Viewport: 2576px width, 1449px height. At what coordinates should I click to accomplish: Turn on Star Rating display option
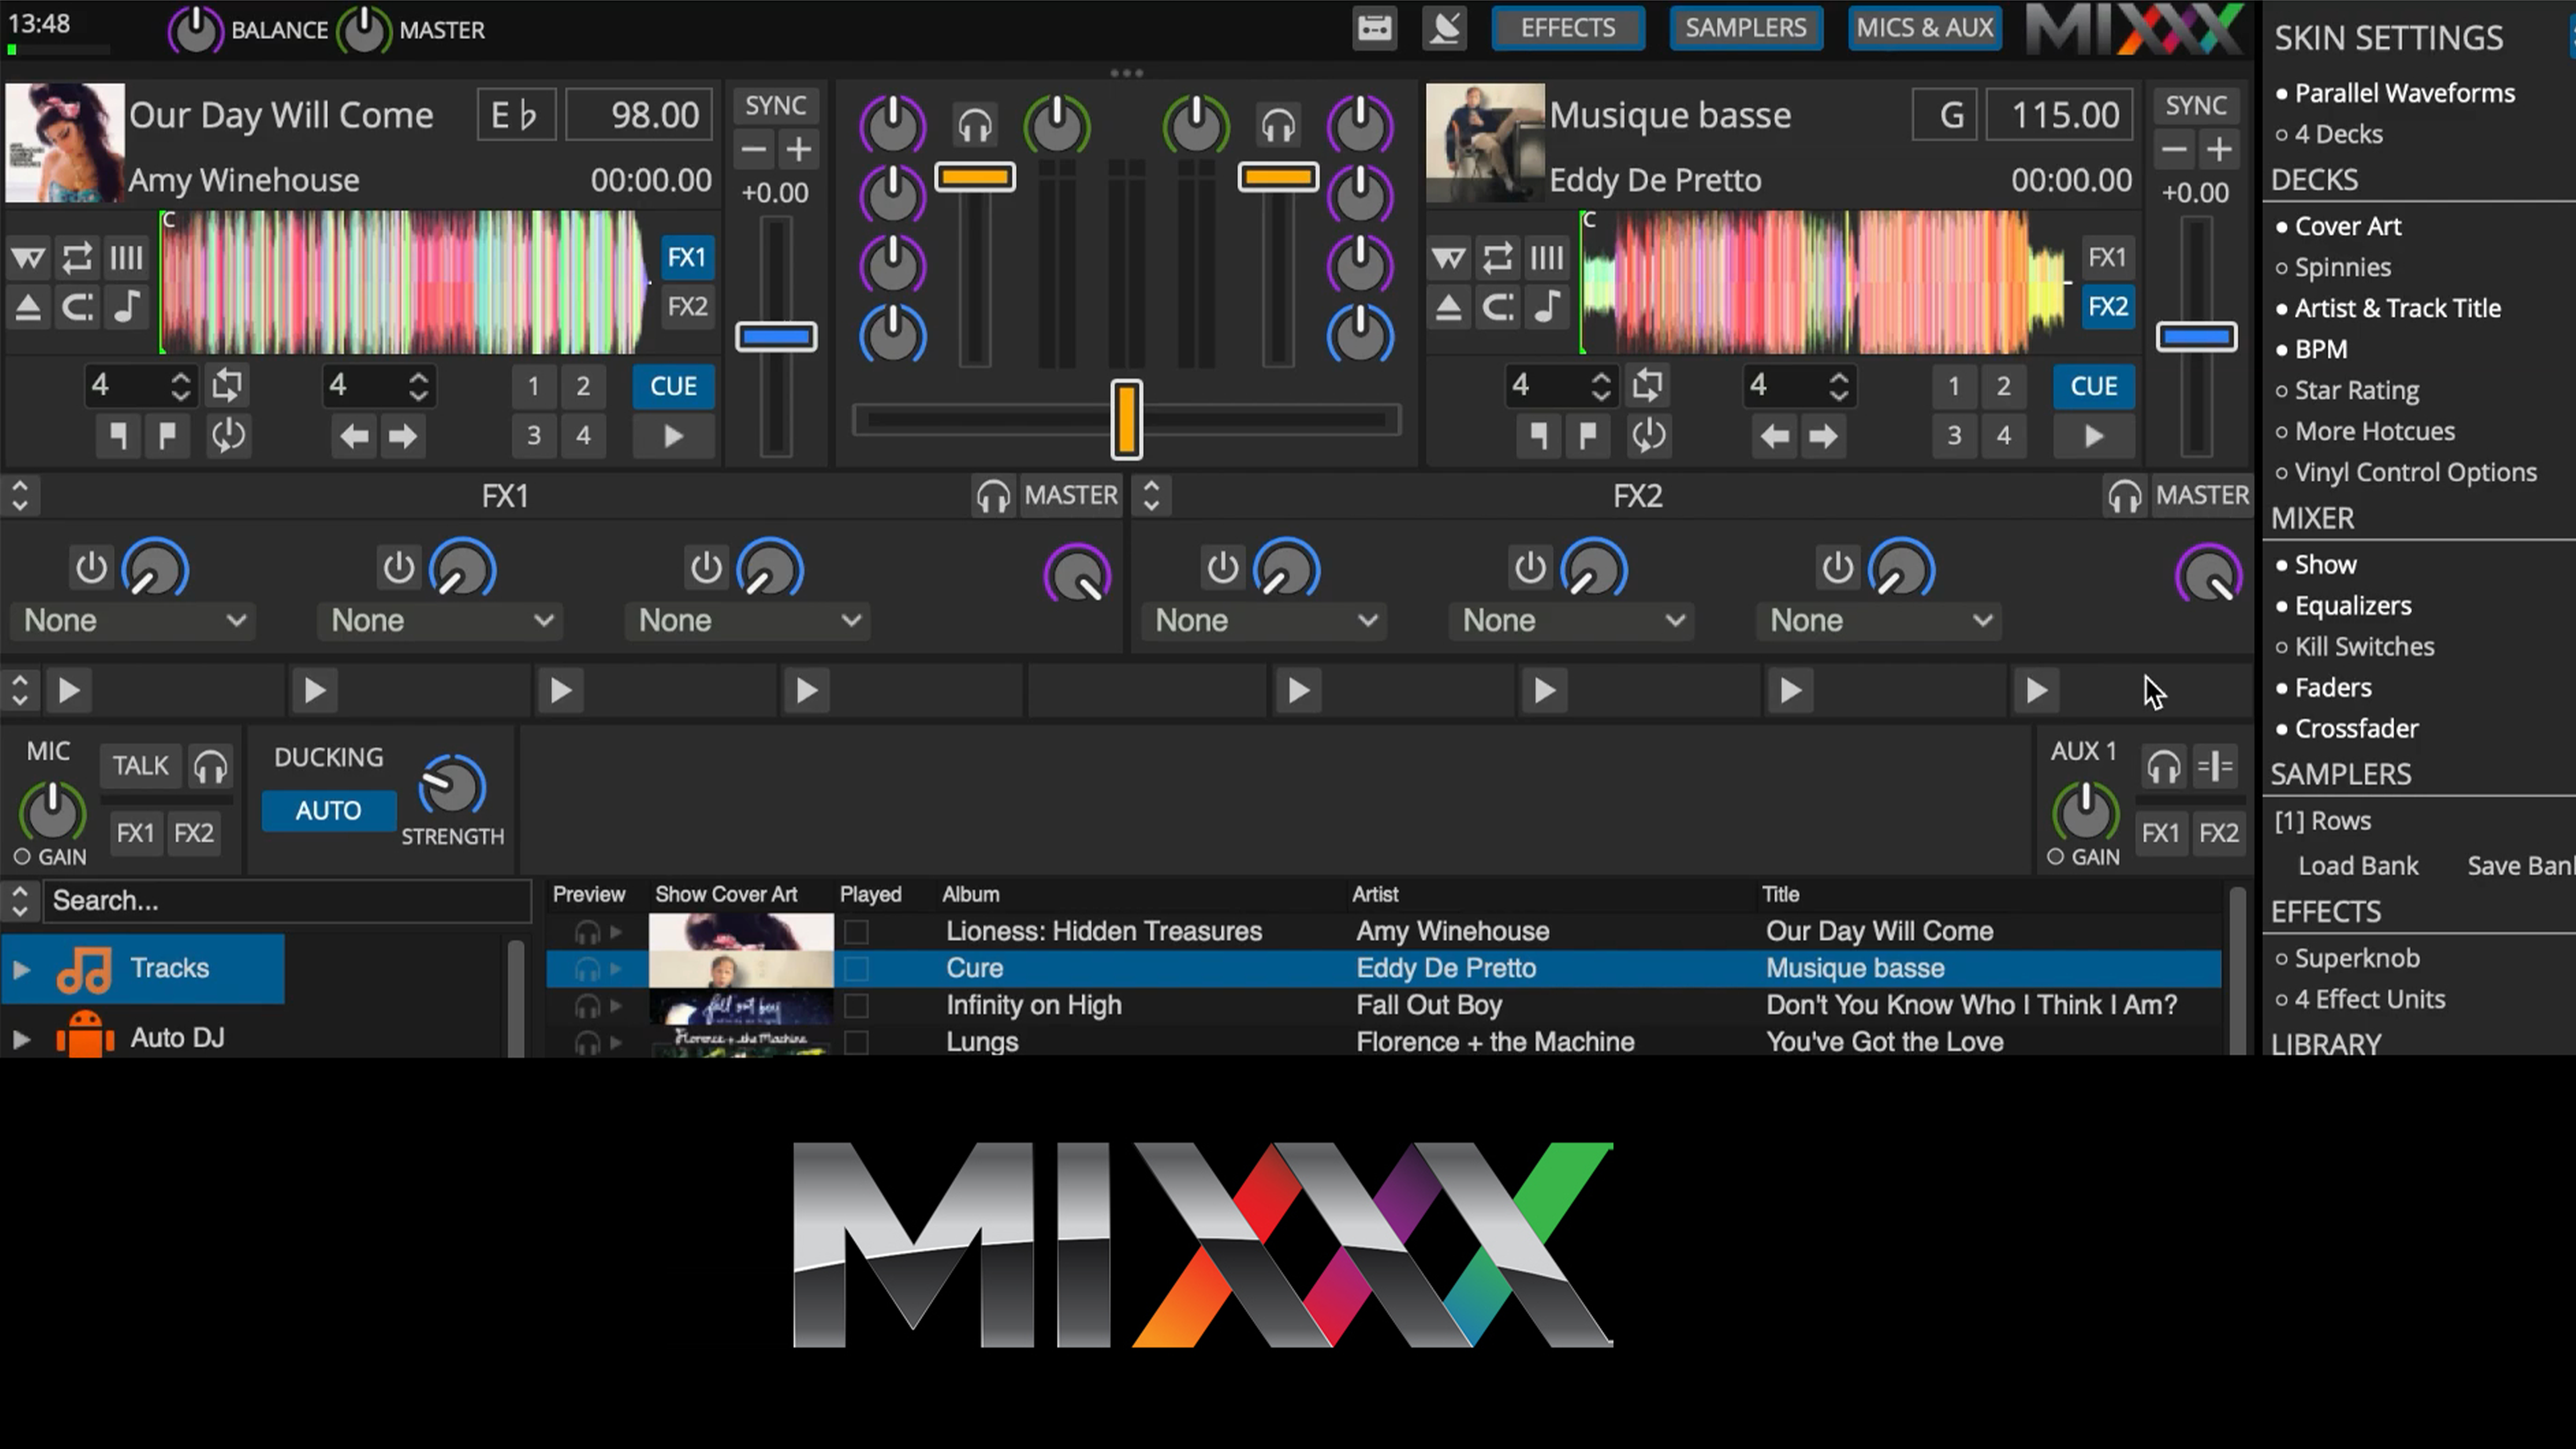pos(2347,390)
